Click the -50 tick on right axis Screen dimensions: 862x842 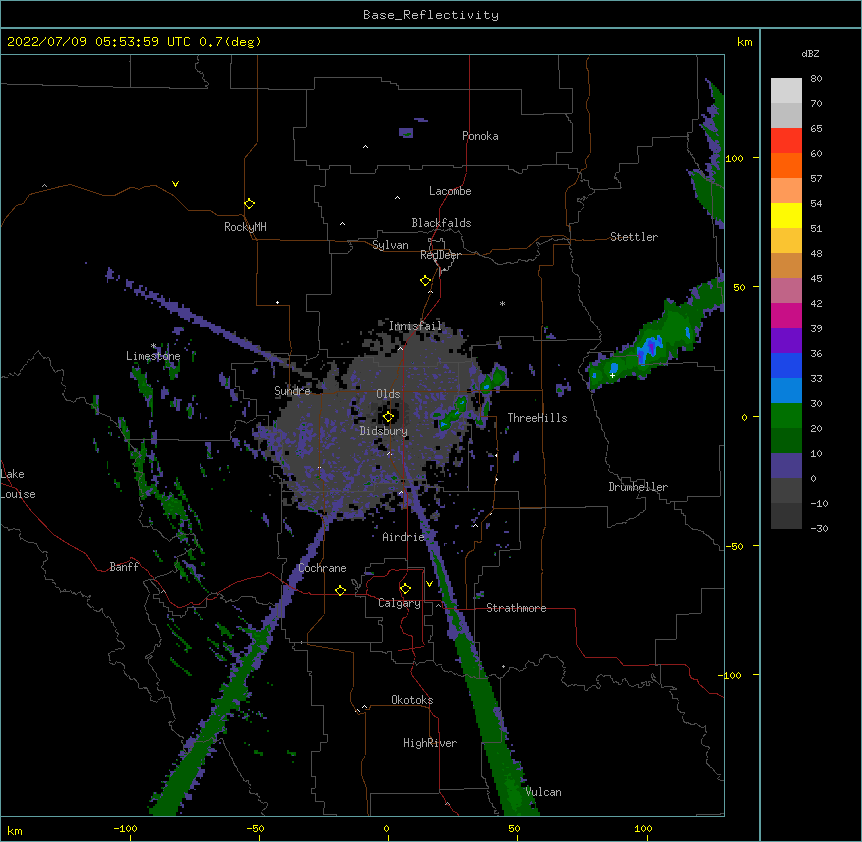click(x=734, y=546)
